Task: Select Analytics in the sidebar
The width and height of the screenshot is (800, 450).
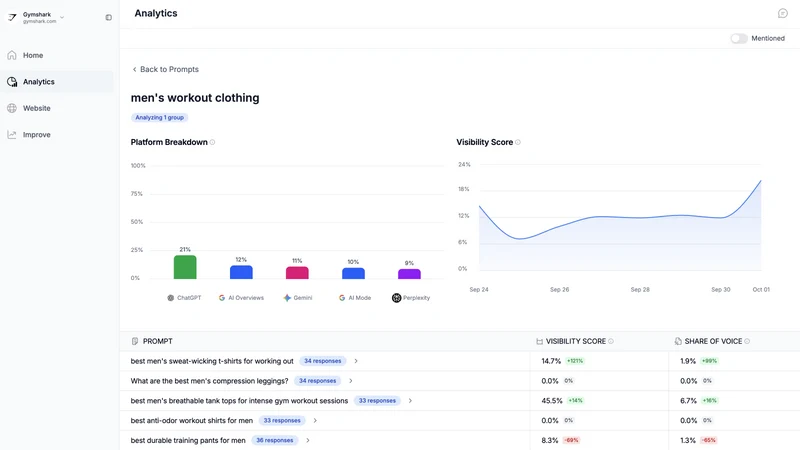Action: click(x=57, y=82)
